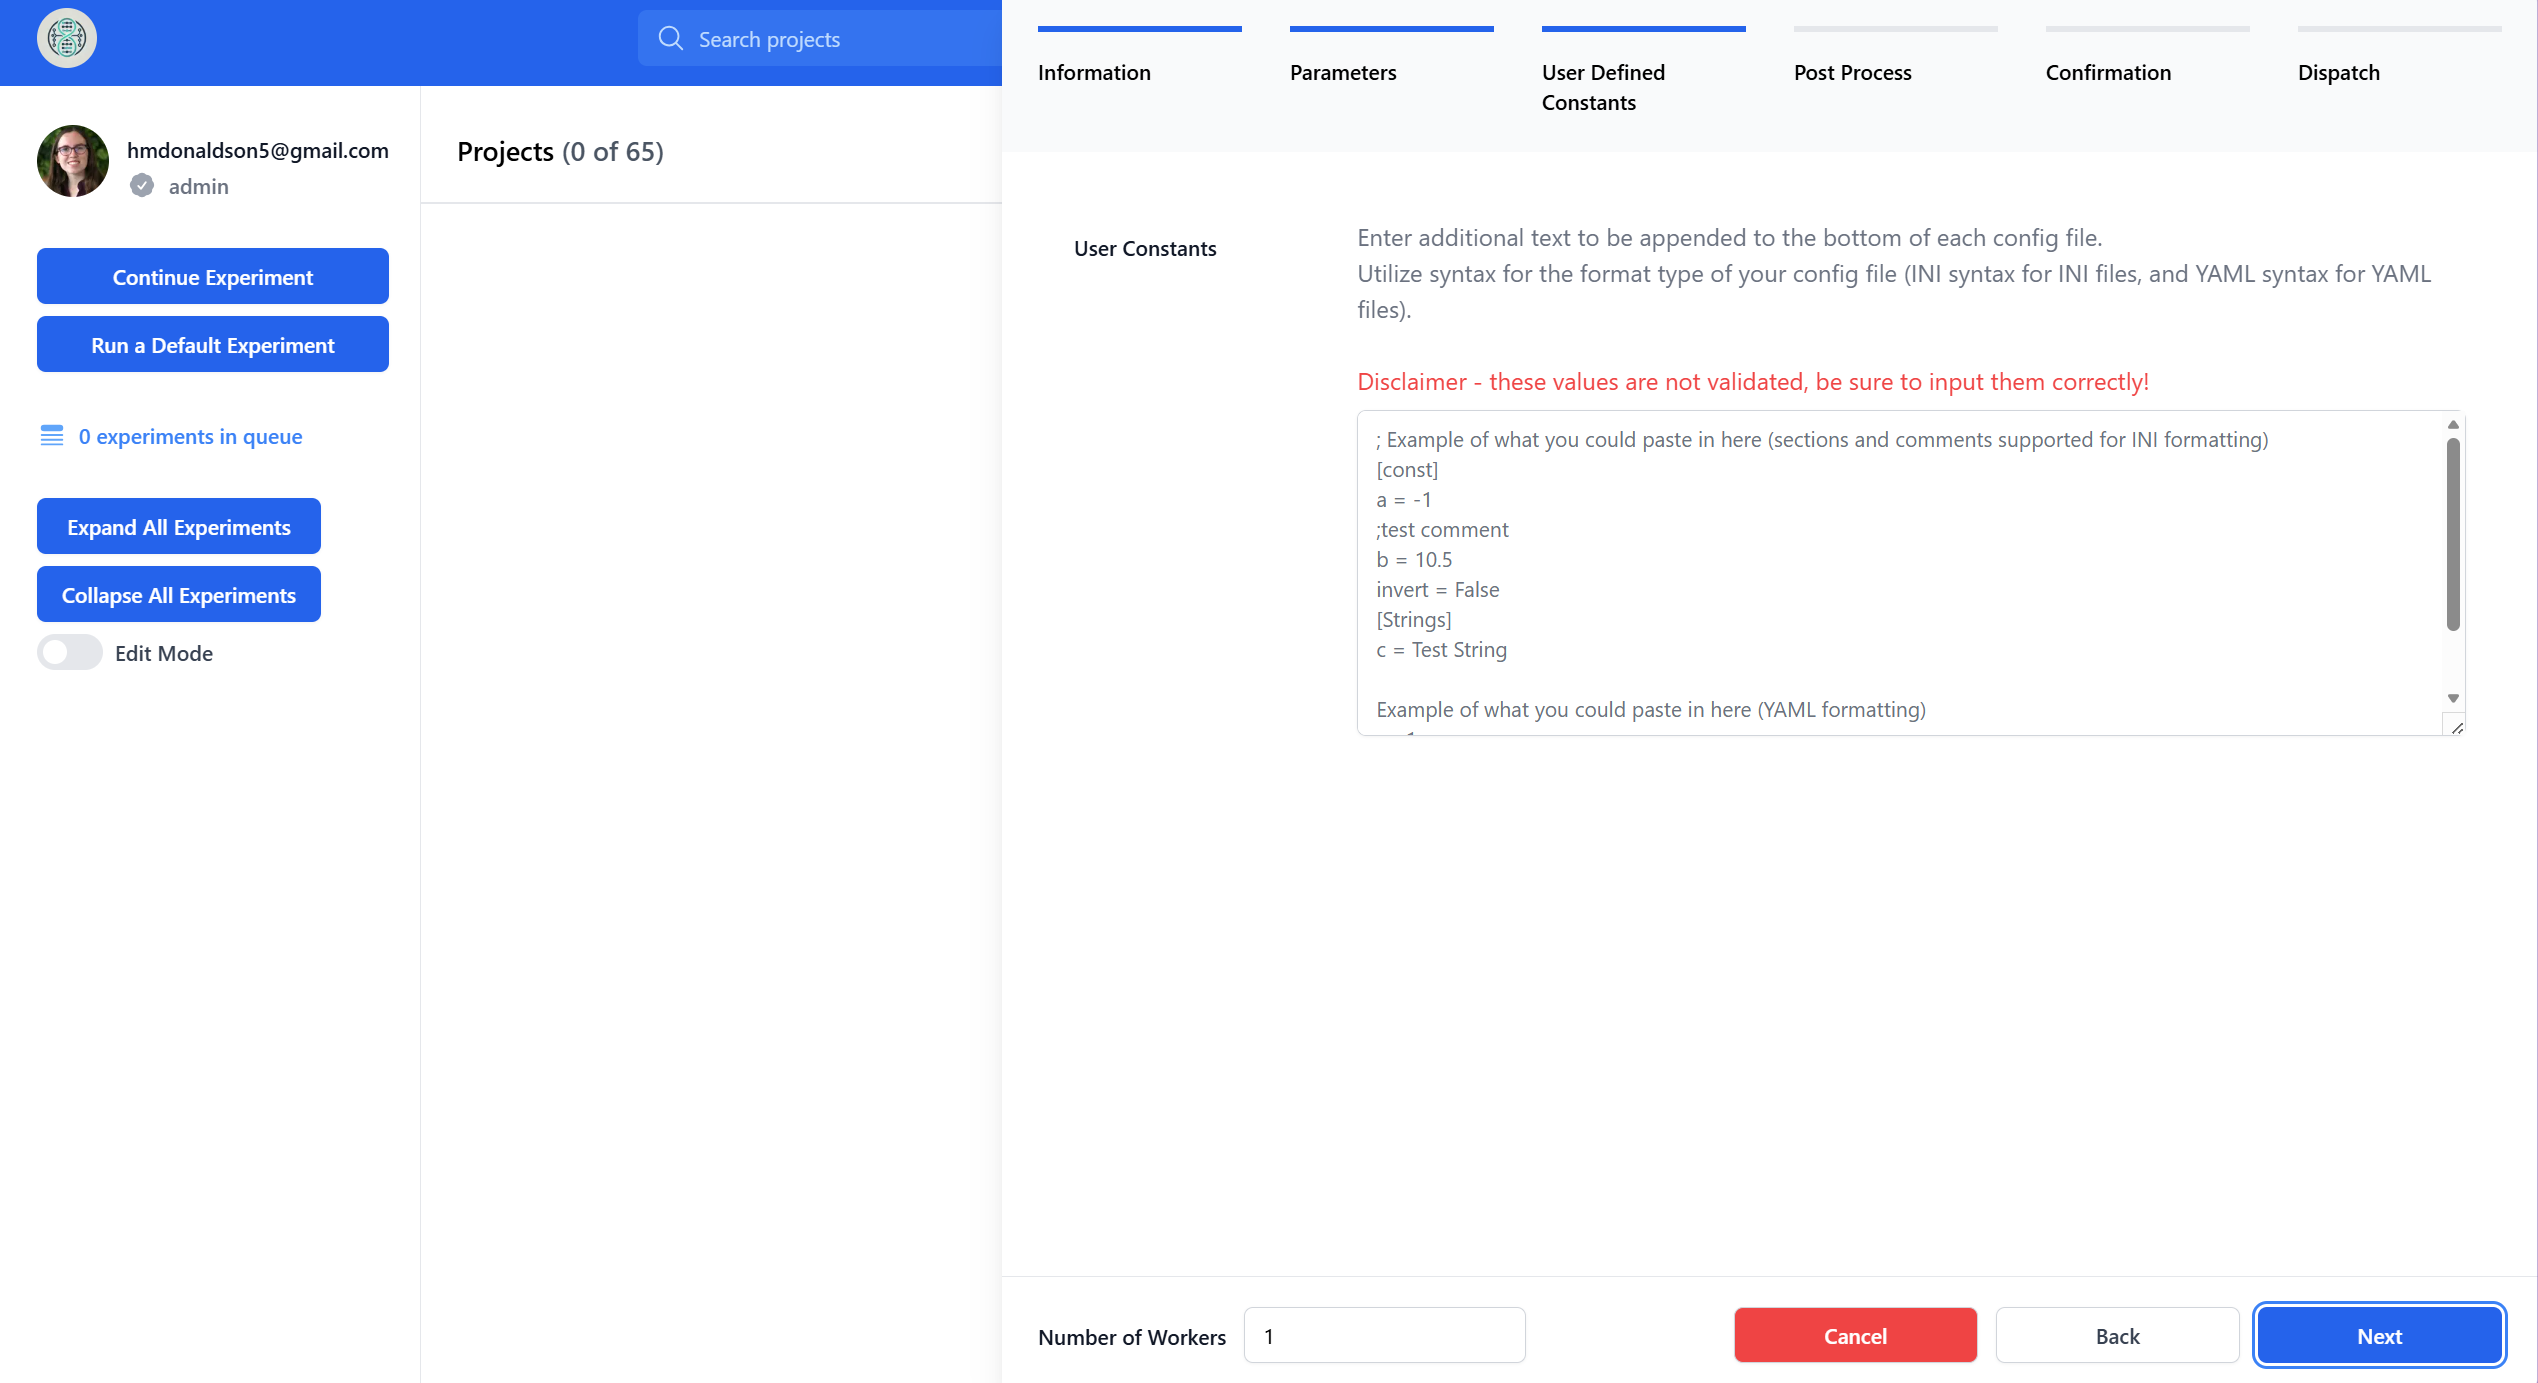Image resolution: width=2538 pixels, height=1383 pixels.
Task: Go to Post Process step tab
Action: coord(1895,58)
